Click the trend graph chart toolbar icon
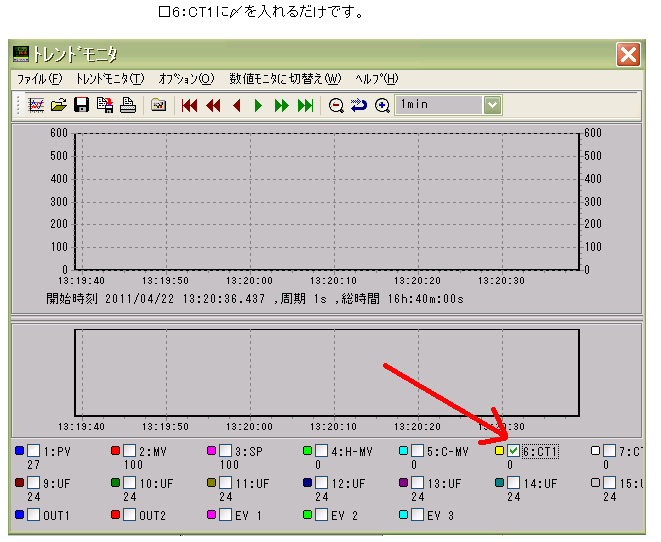 click(x=36, y=105)
